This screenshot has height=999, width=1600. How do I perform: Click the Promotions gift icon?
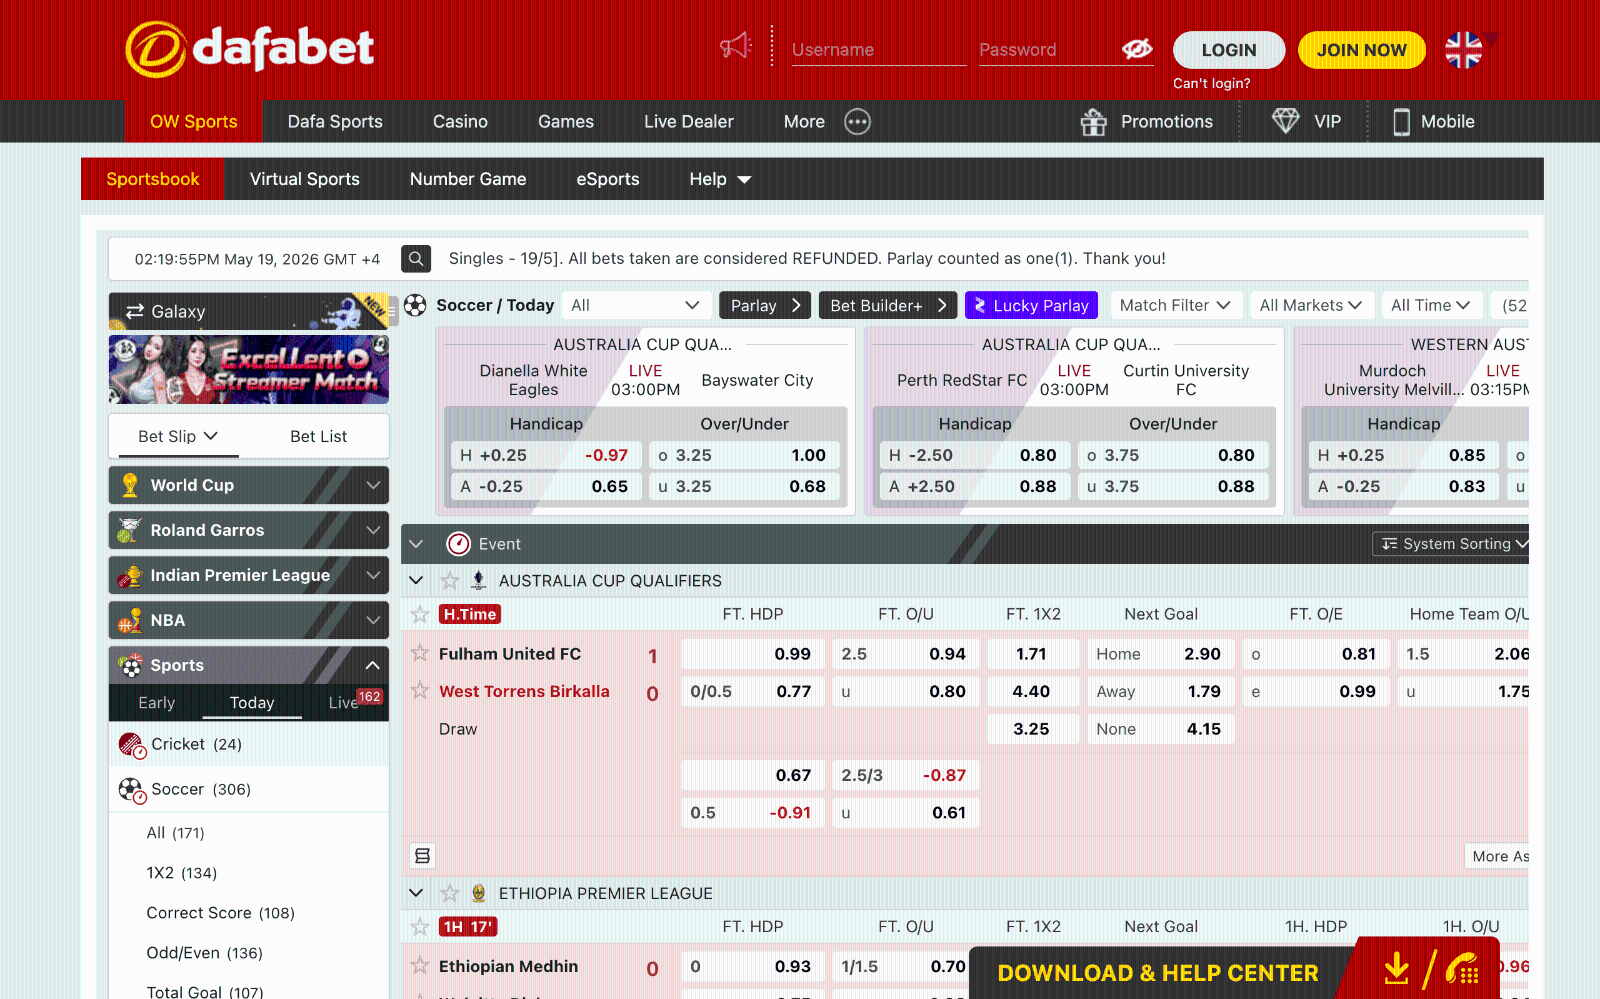pyautogui.click(x=1094, y=122)
